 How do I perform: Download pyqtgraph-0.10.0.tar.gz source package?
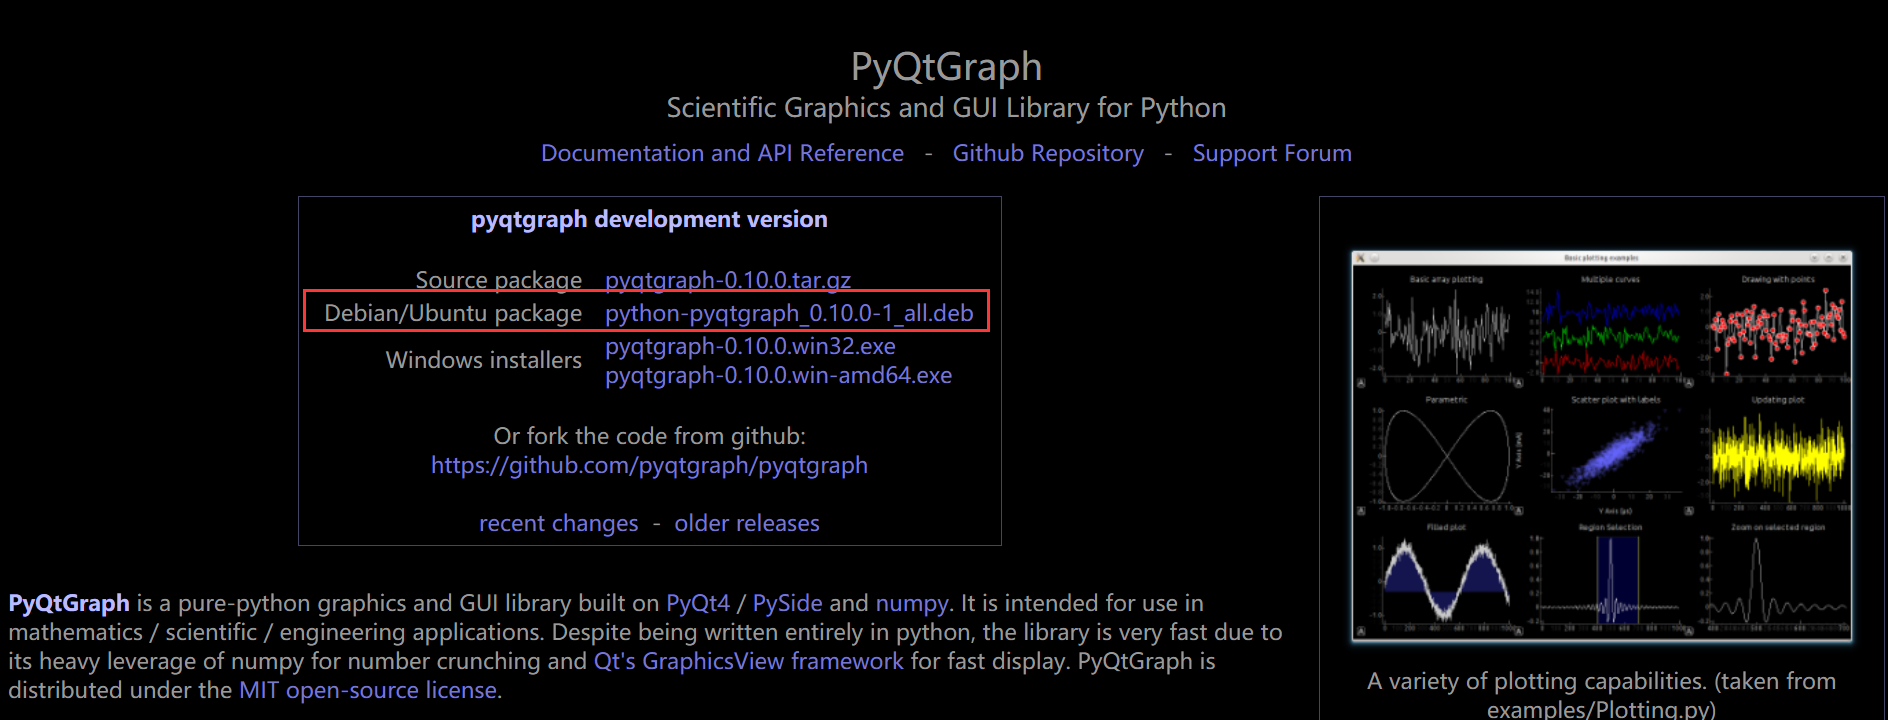pos(727,280)
